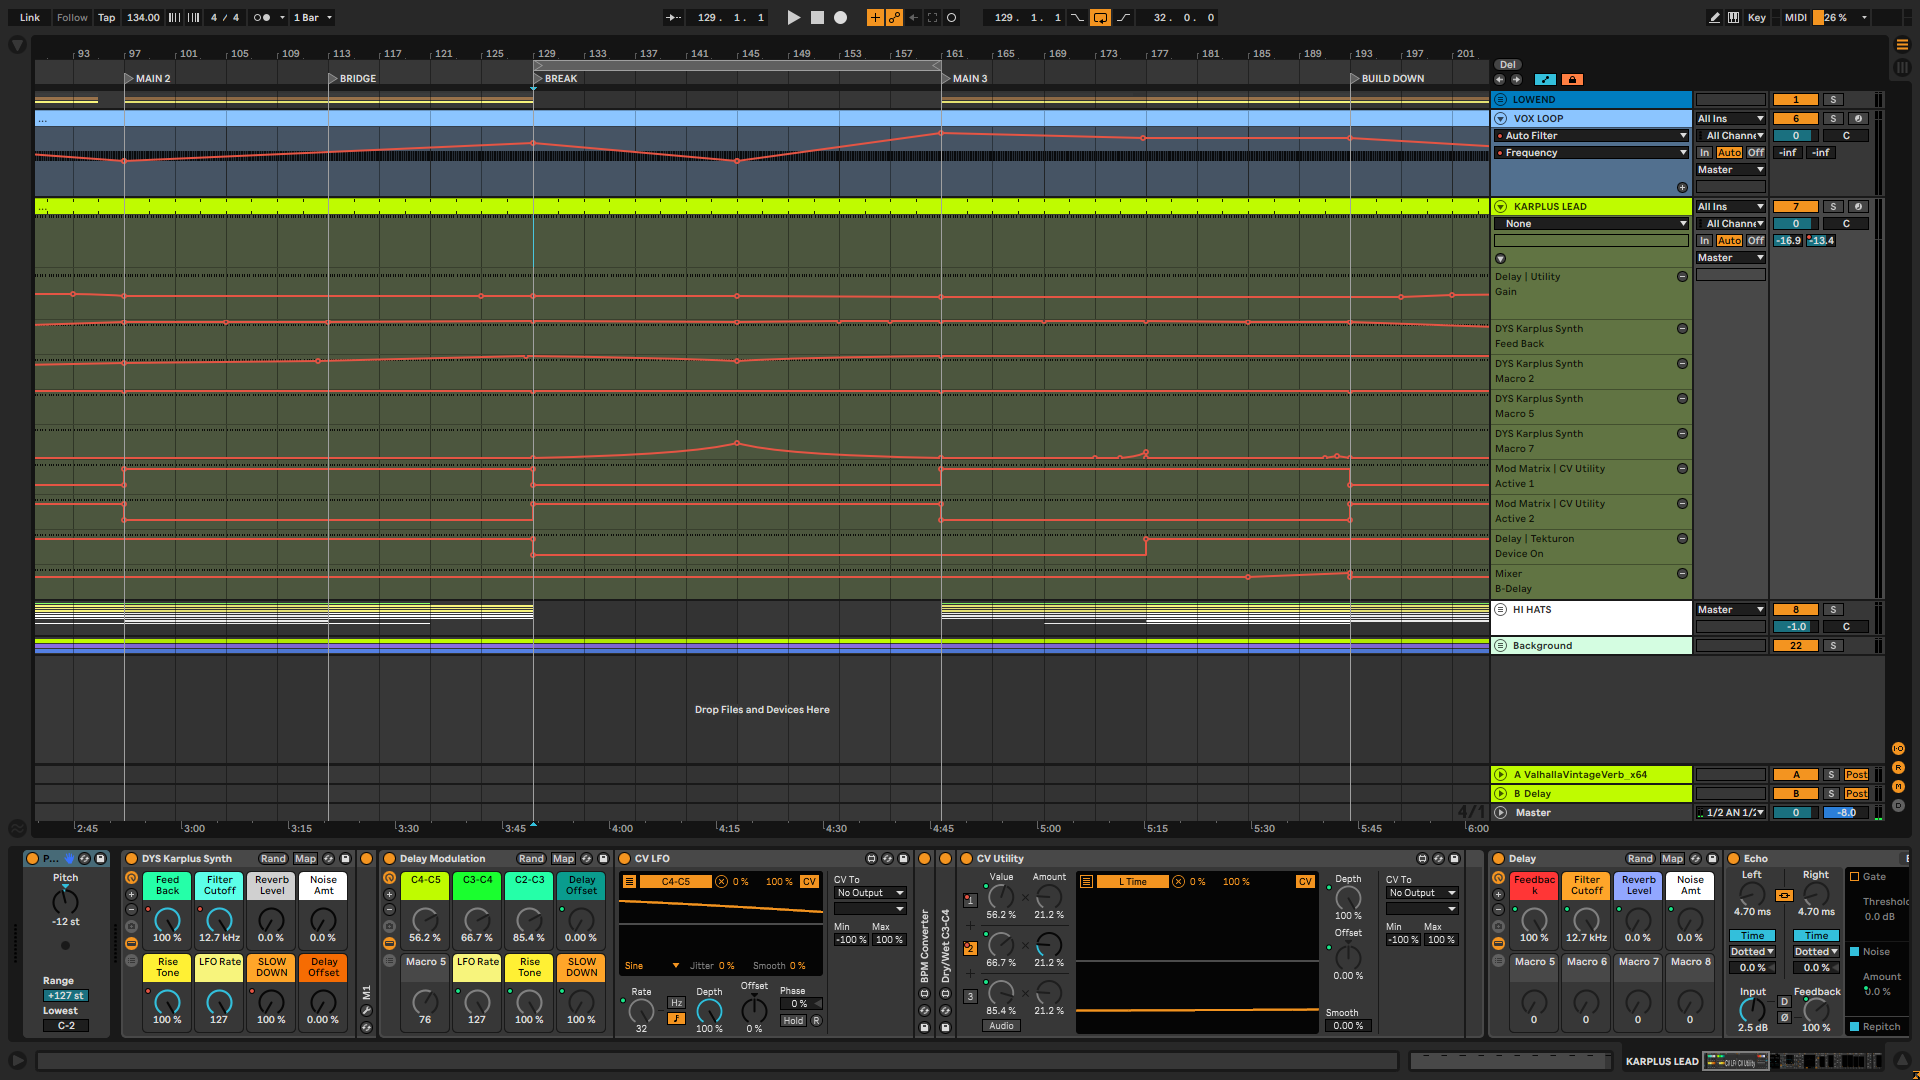Solo the KARPLUS LEAD track
Viewport: 1920px width, 1080px height.
tap(1833, 206)
